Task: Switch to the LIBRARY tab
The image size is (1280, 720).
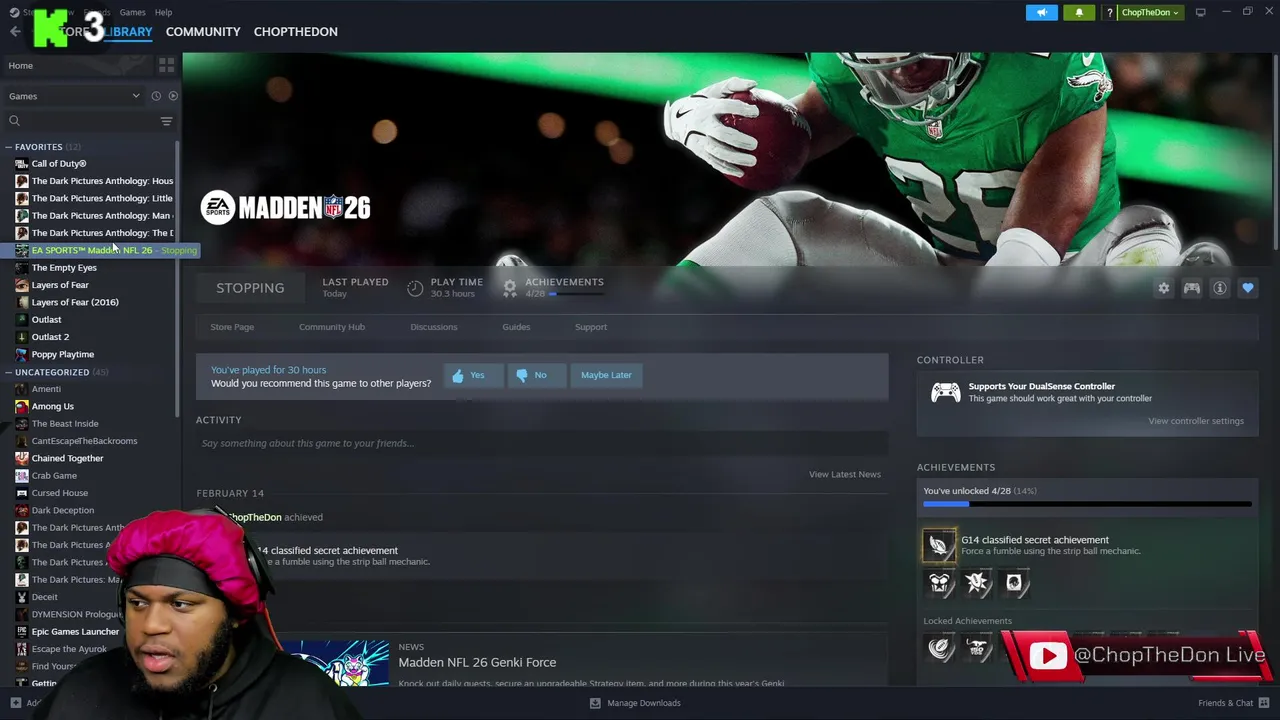Action: 127,32
